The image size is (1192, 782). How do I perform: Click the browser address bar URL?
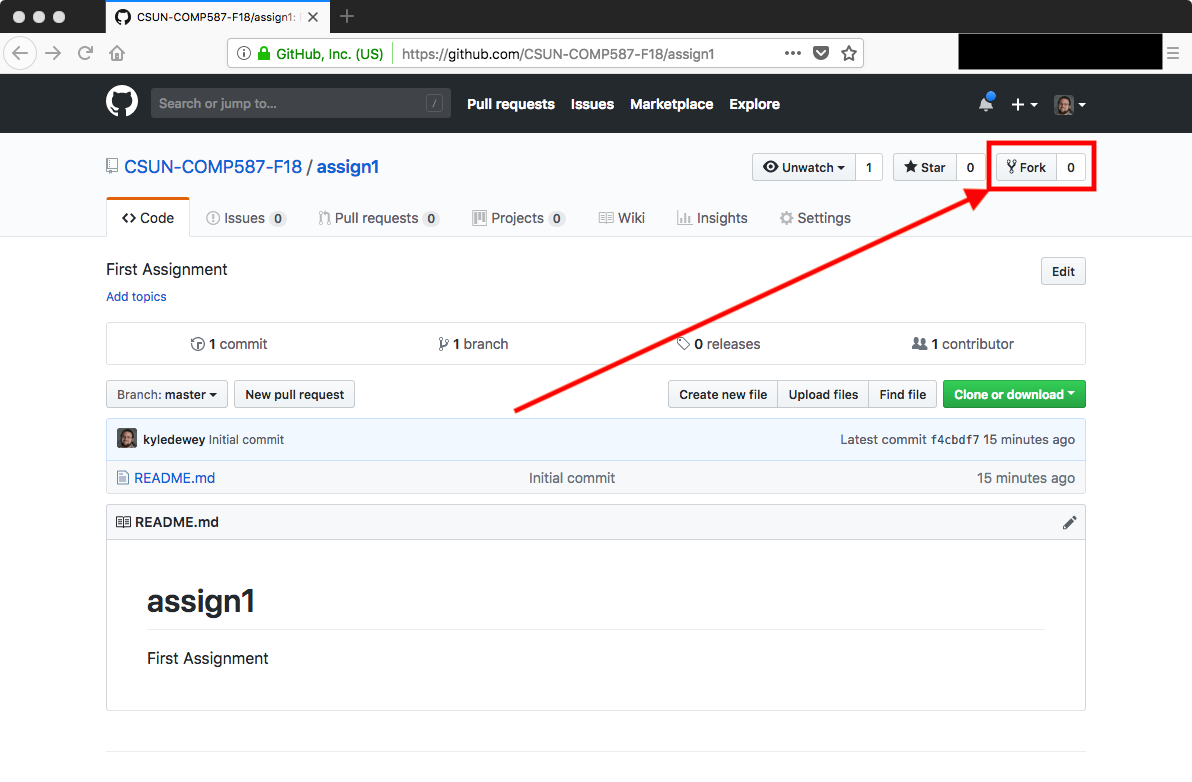coord(558,54)
